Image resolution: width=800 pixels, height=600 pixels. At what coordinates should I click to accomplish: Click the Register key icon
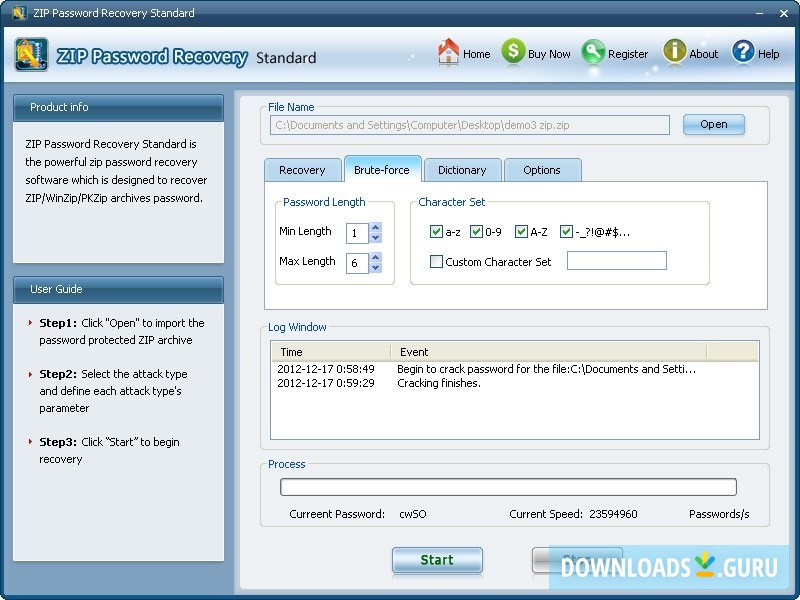(593, 52)
